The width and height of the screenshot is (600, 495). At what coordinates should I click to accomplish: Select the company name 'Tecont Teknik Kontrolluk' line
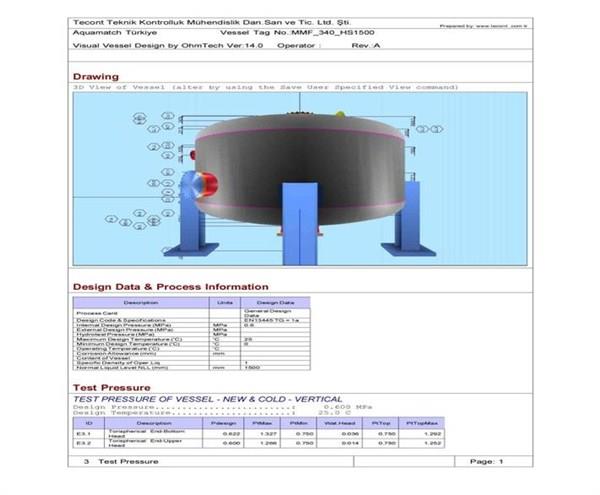coord(211,23)
